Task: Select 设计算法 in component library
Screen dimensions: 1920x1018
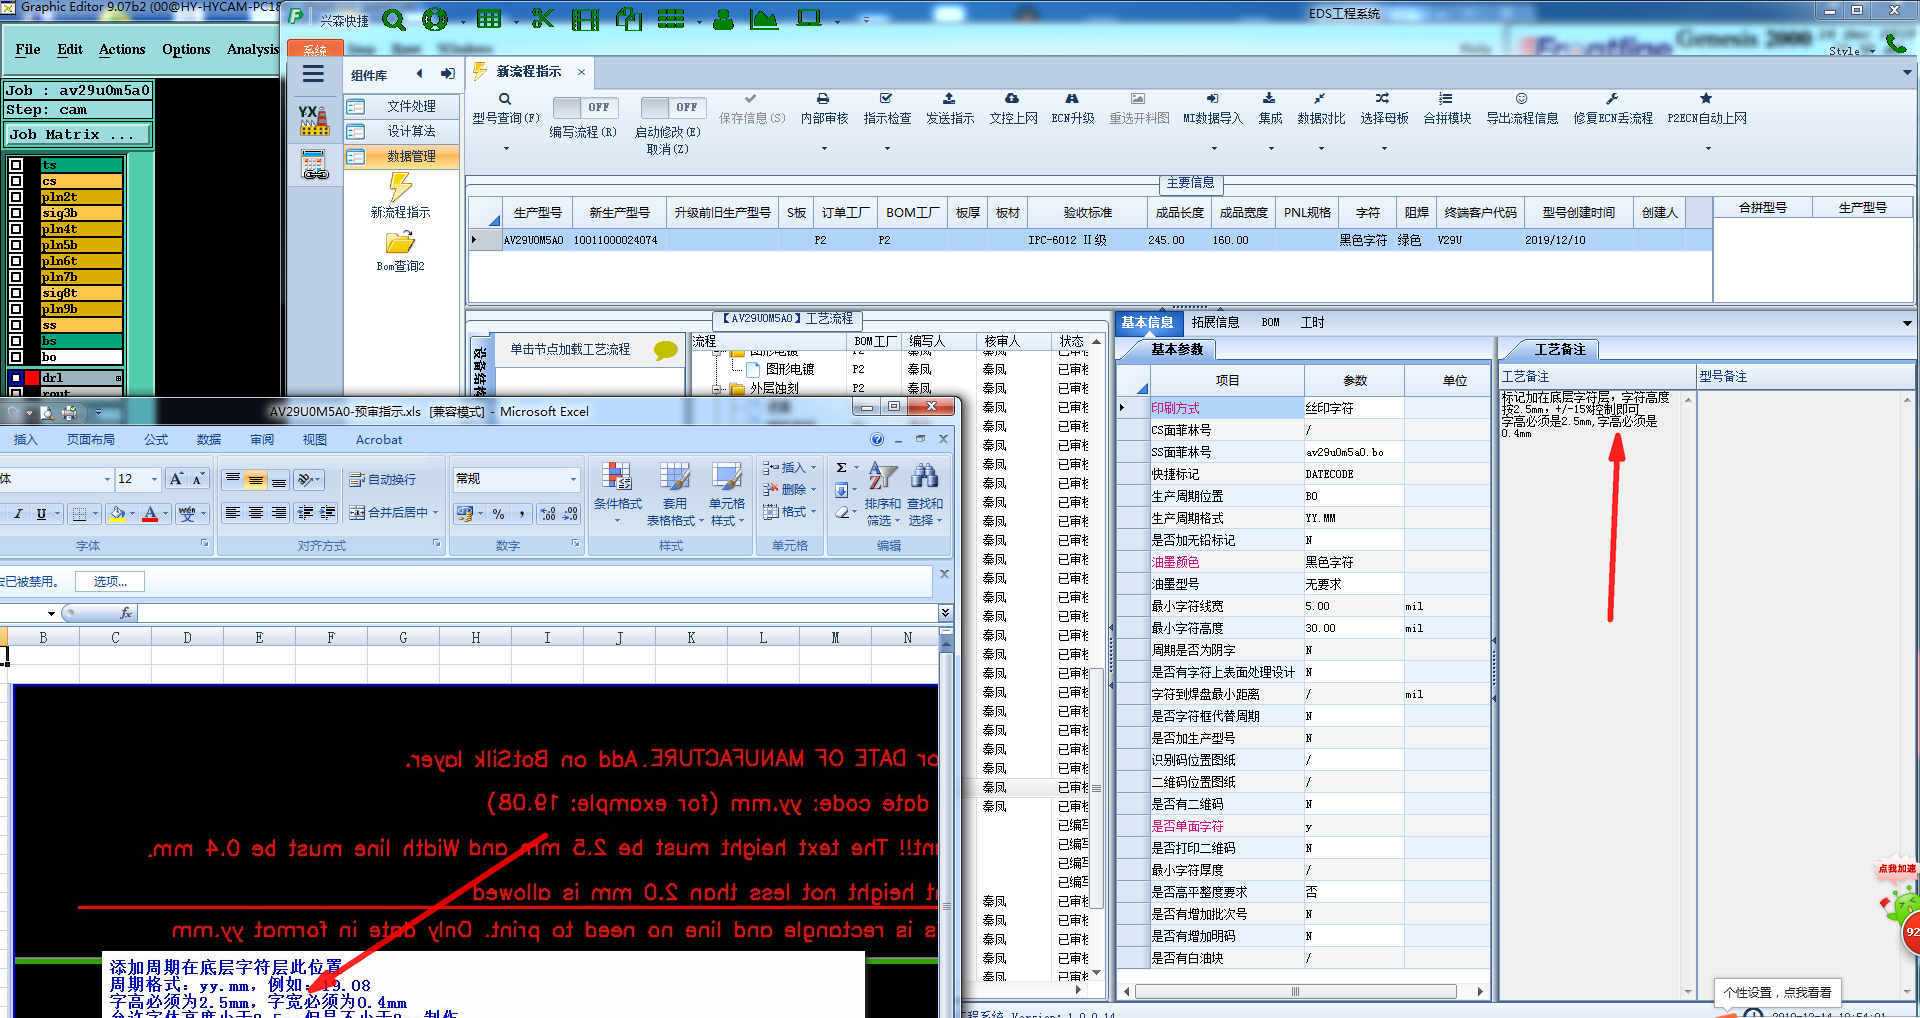Action: click(x=401, y=131)
